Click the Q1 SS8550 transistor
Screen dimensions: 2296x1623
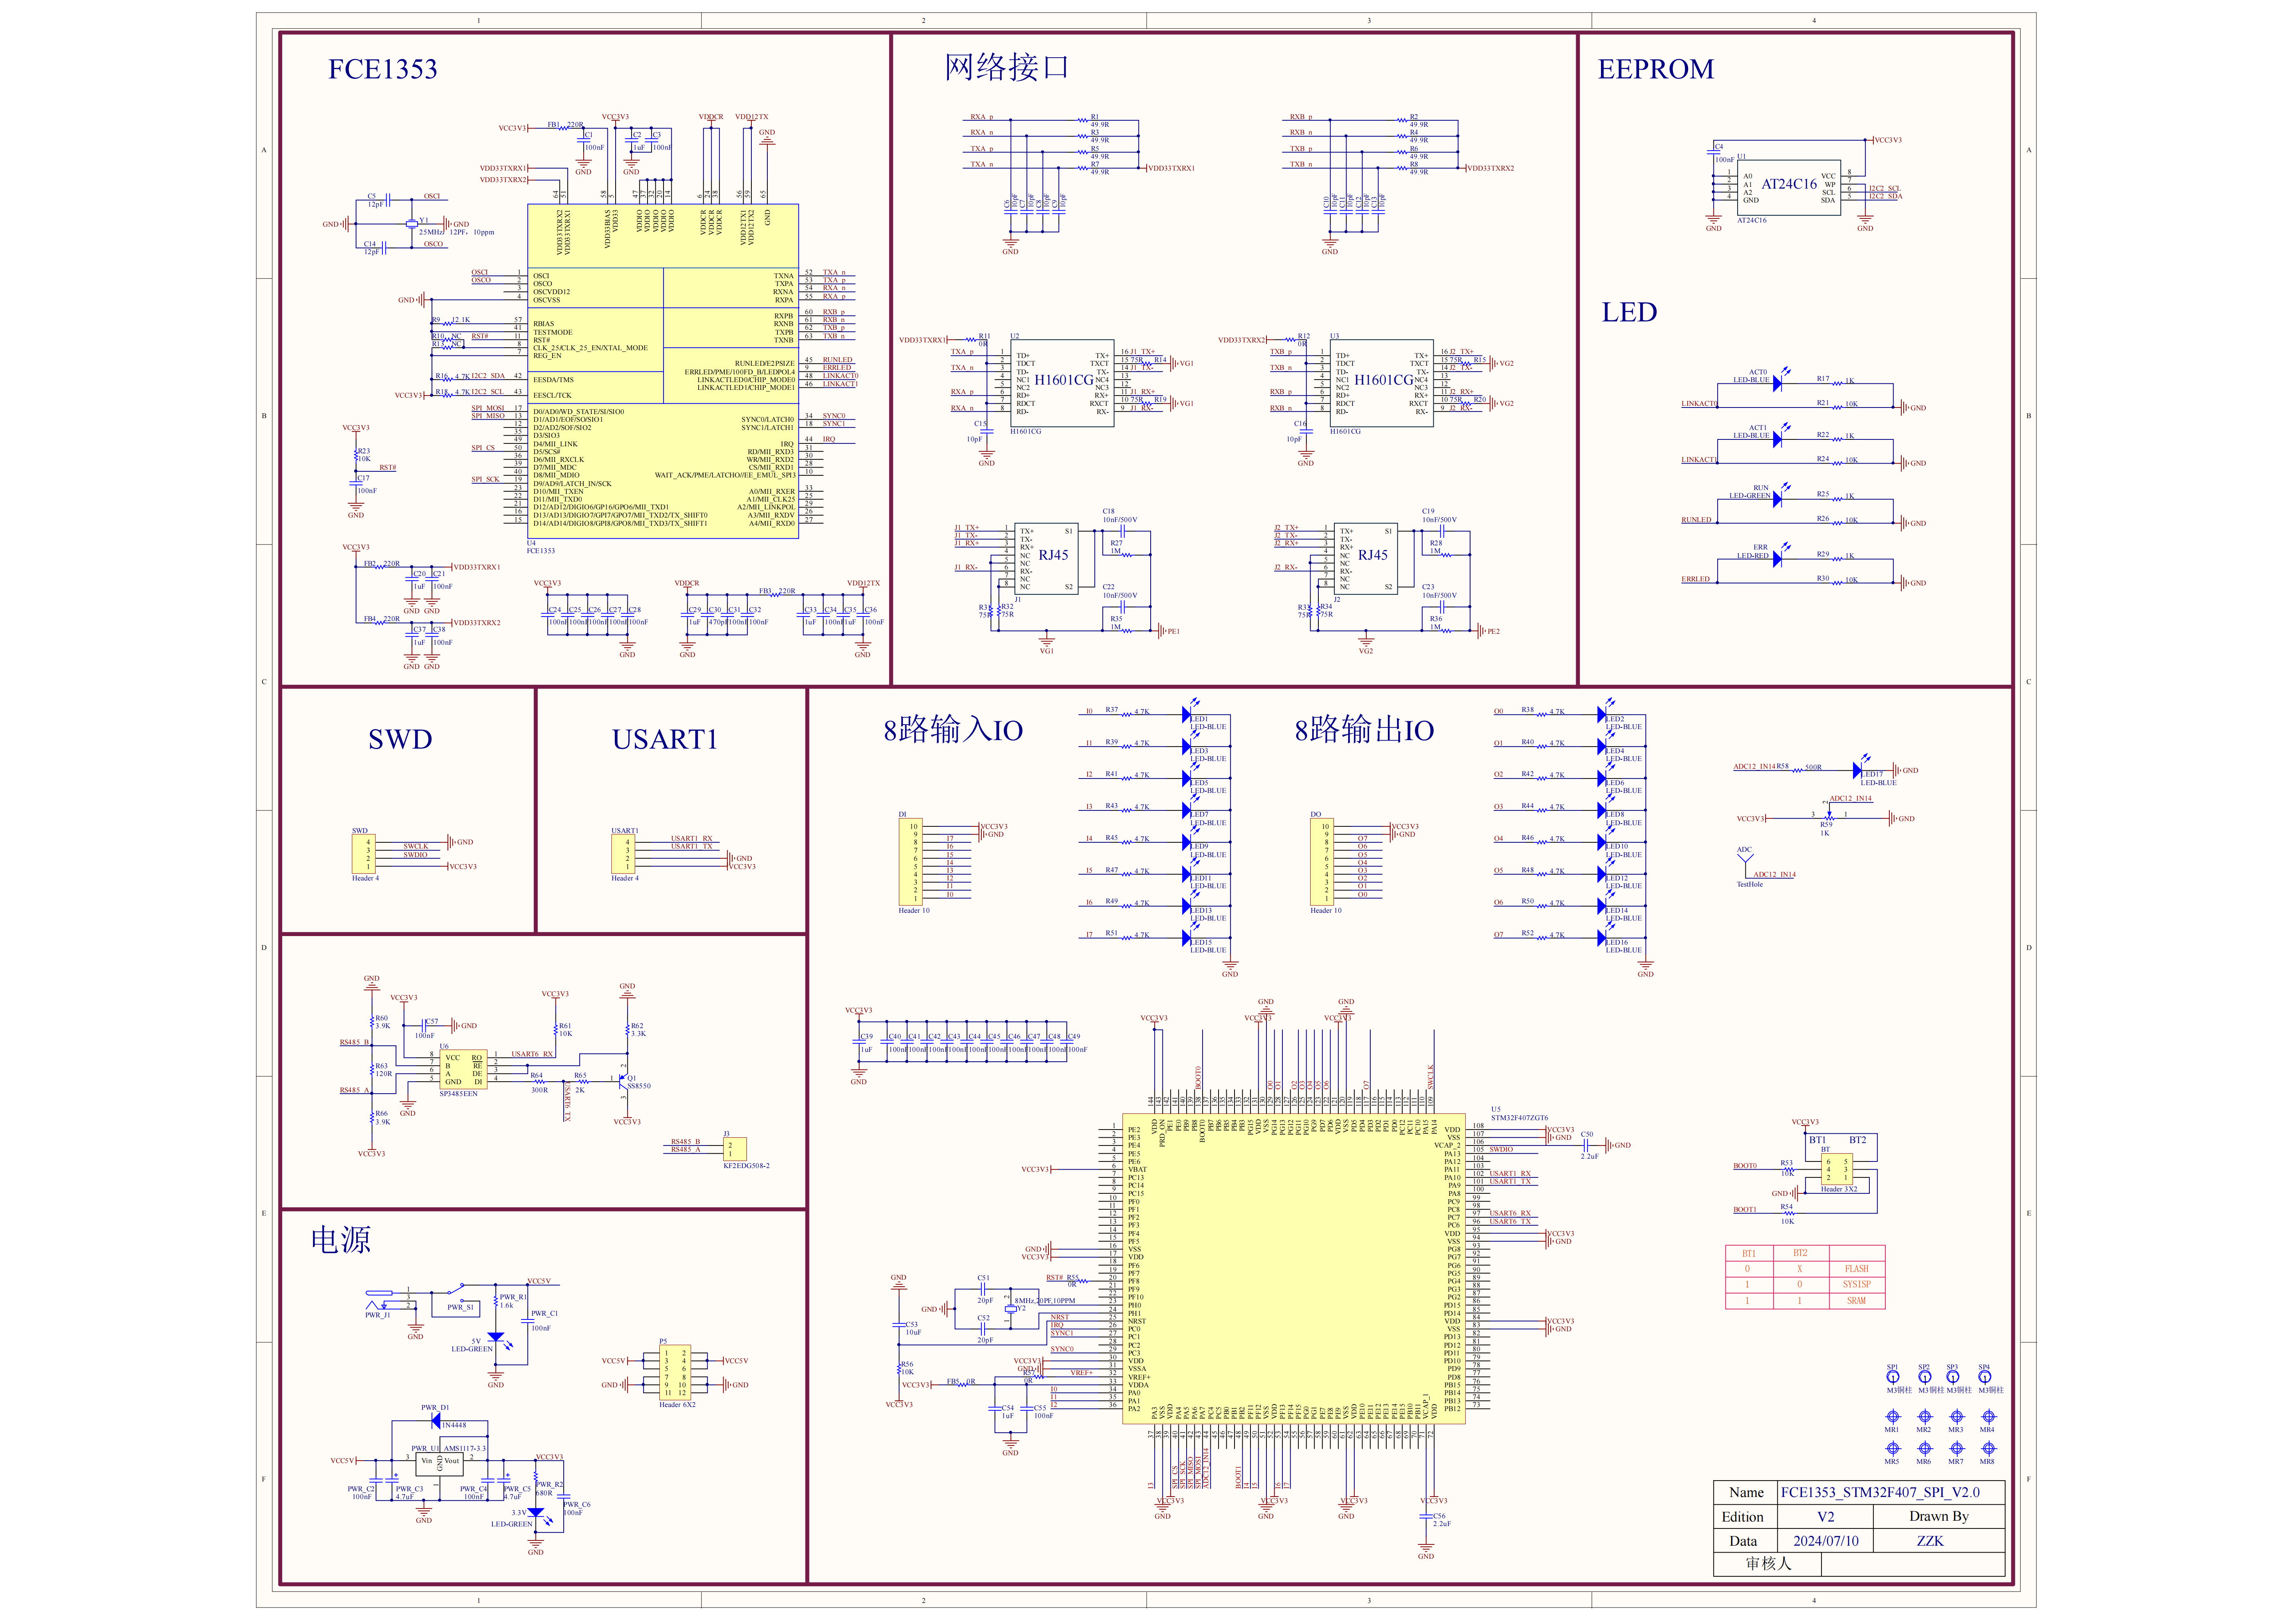pyautogui.click(x=623, y=1081)
